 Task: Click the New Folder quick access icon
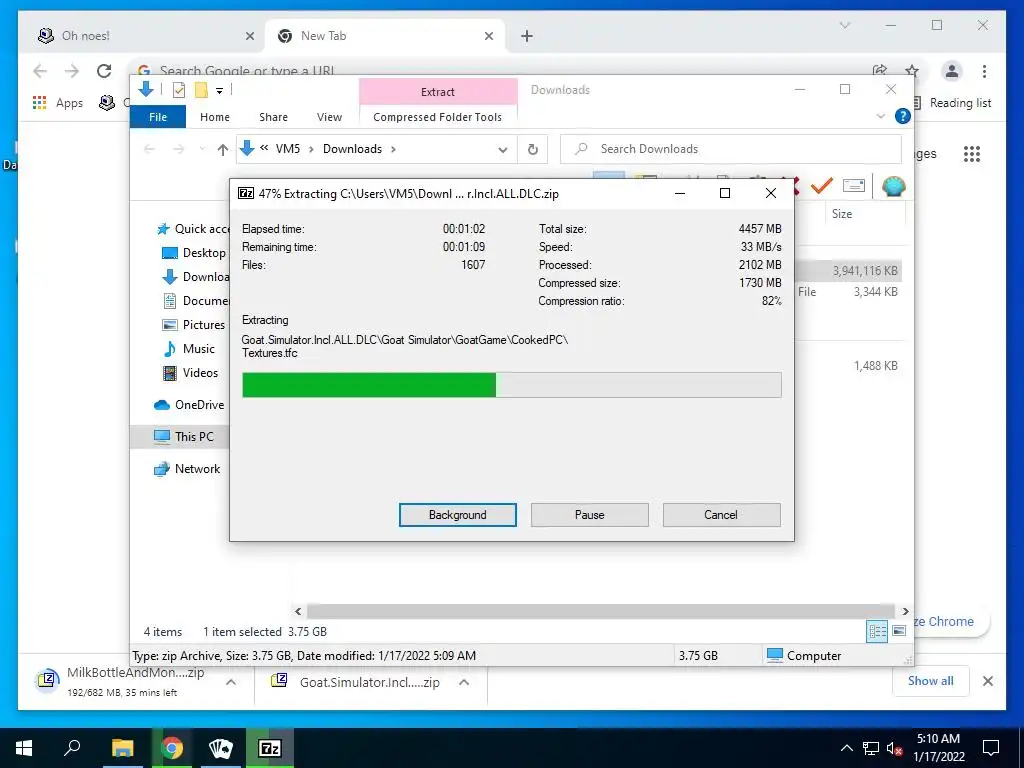[201, 89]
